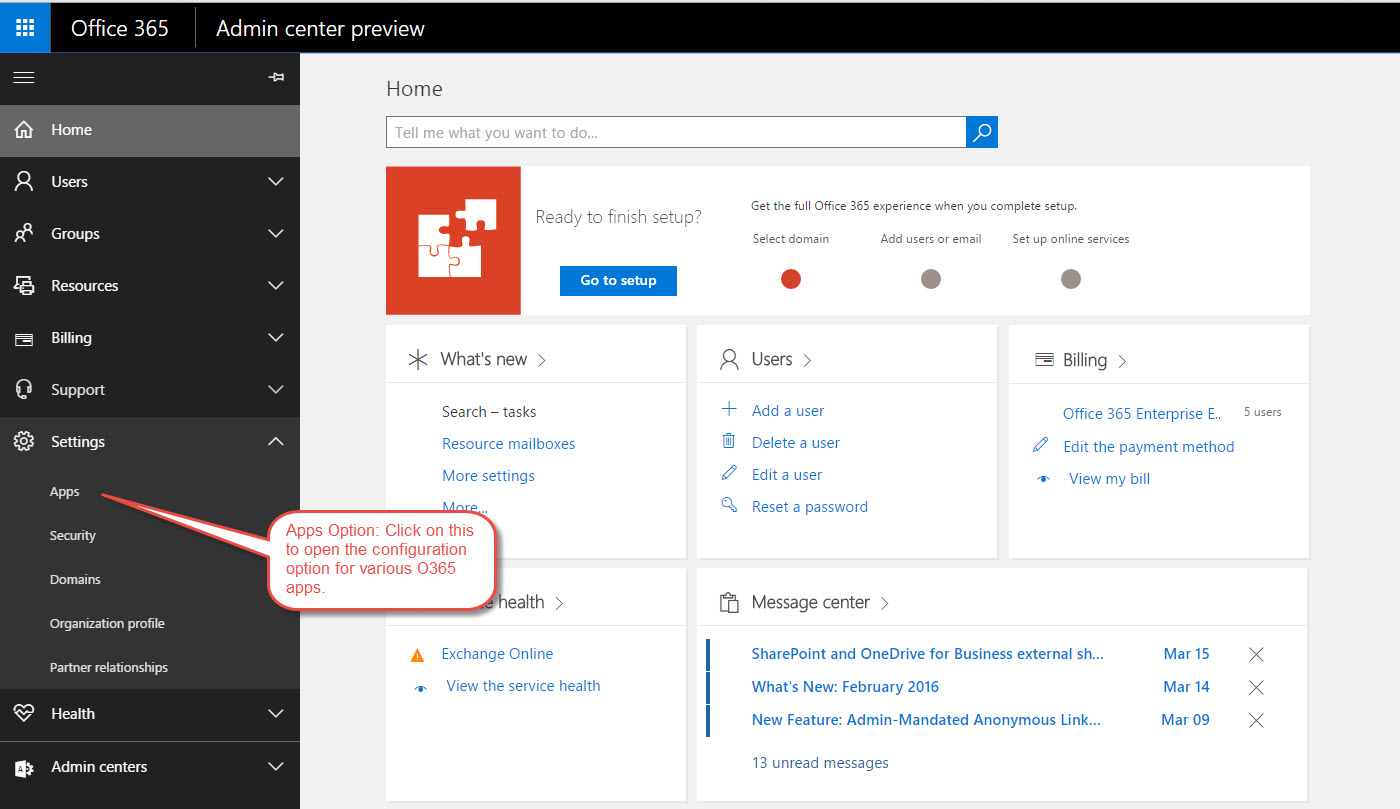The width and height of the screenshot is (1400, 809).
Task: Open the Resource mailboxes link
Action: click(x=509, y=444)
